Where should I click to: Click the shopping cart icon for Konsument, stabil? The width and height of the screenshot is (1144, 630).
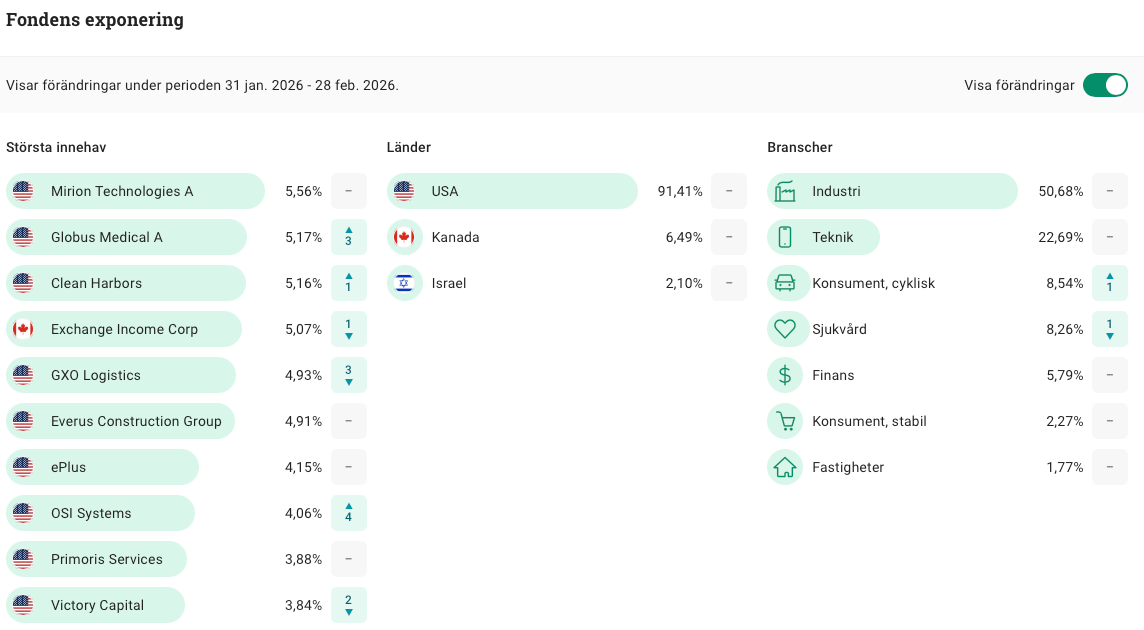coord(785,421)
